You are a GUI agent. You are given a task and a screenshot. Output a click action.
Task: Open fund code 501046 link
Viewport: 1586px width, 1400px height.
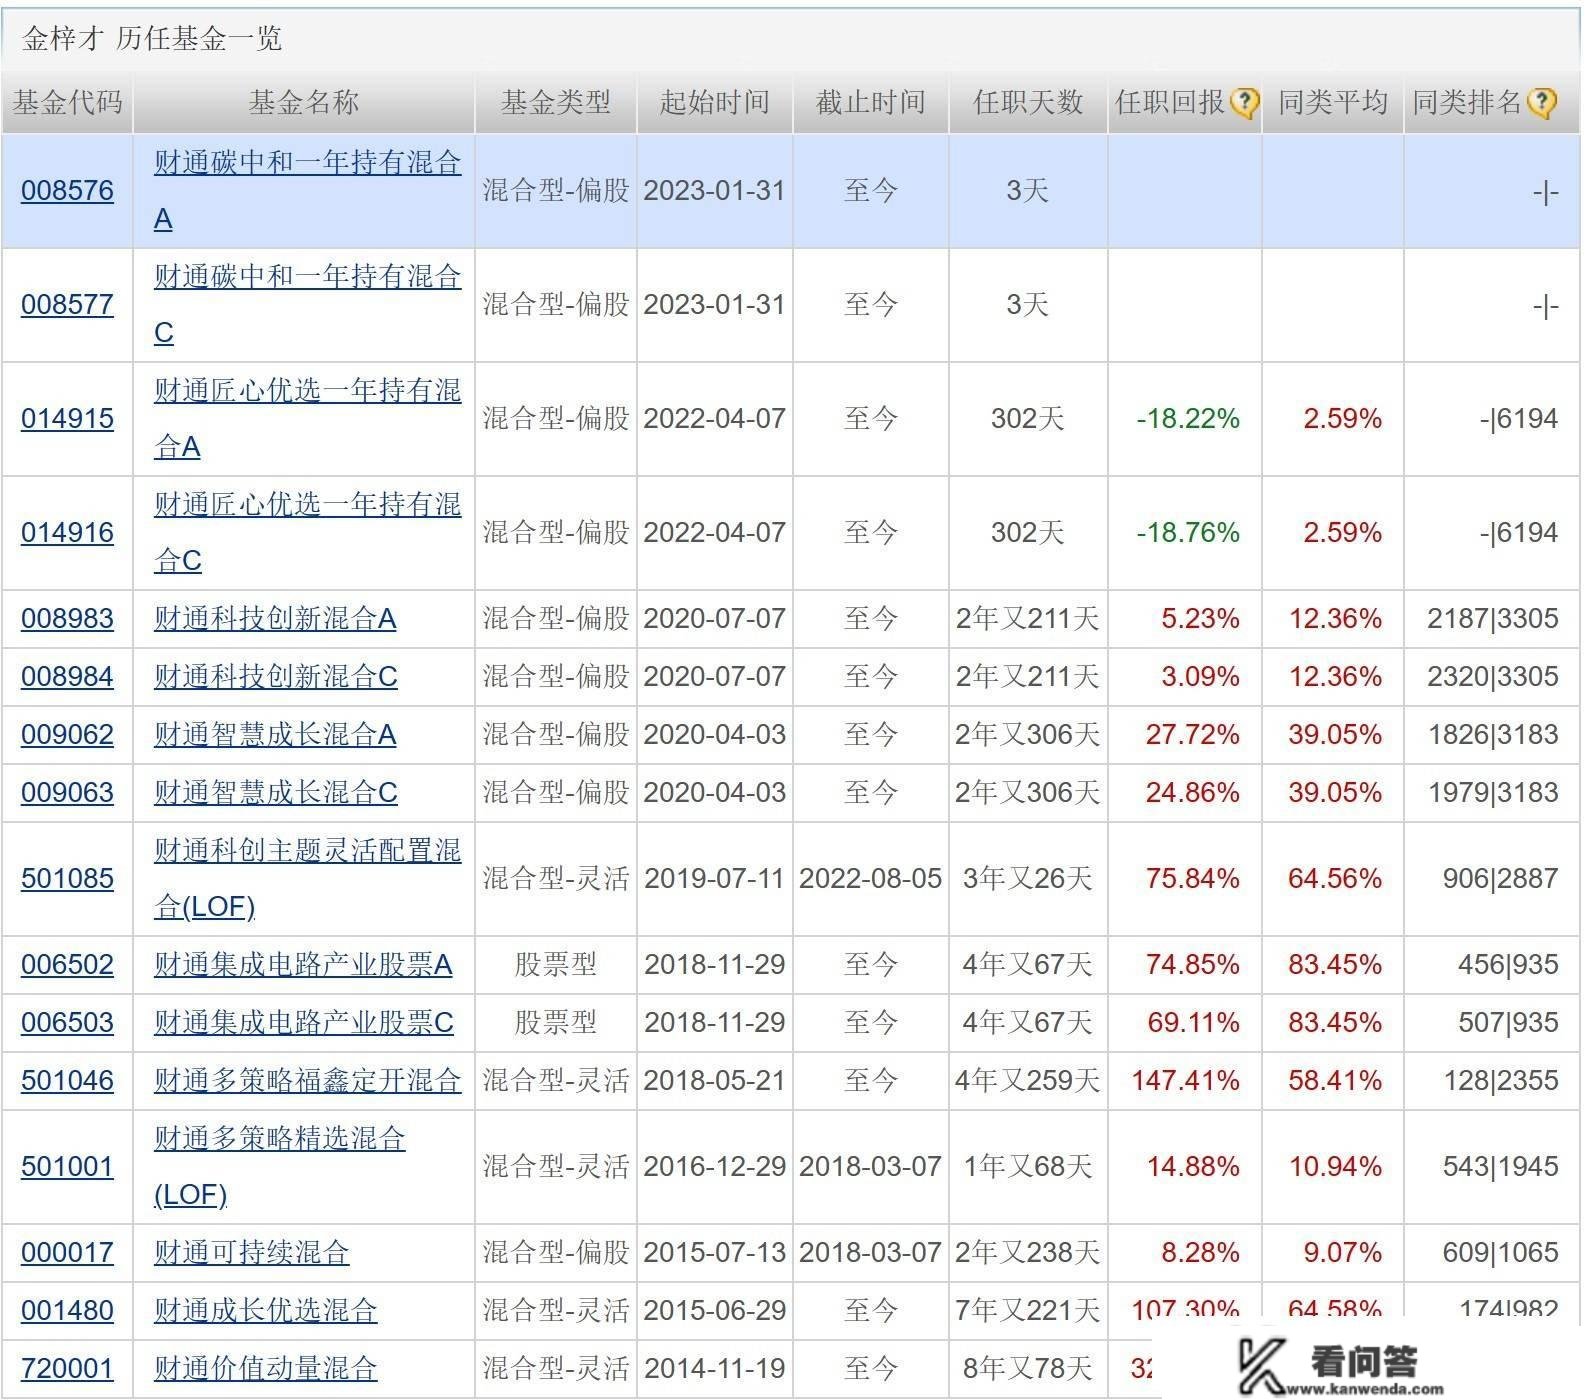pyautogui.click(x=67, y=1080)
